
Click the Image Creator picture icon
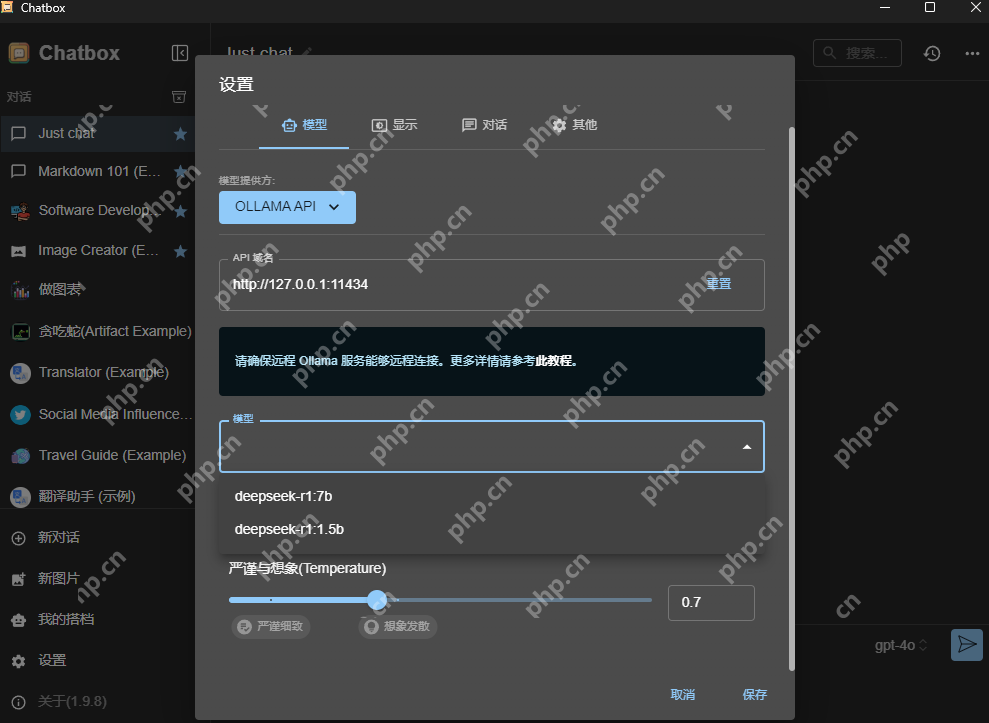pos(19,251)
